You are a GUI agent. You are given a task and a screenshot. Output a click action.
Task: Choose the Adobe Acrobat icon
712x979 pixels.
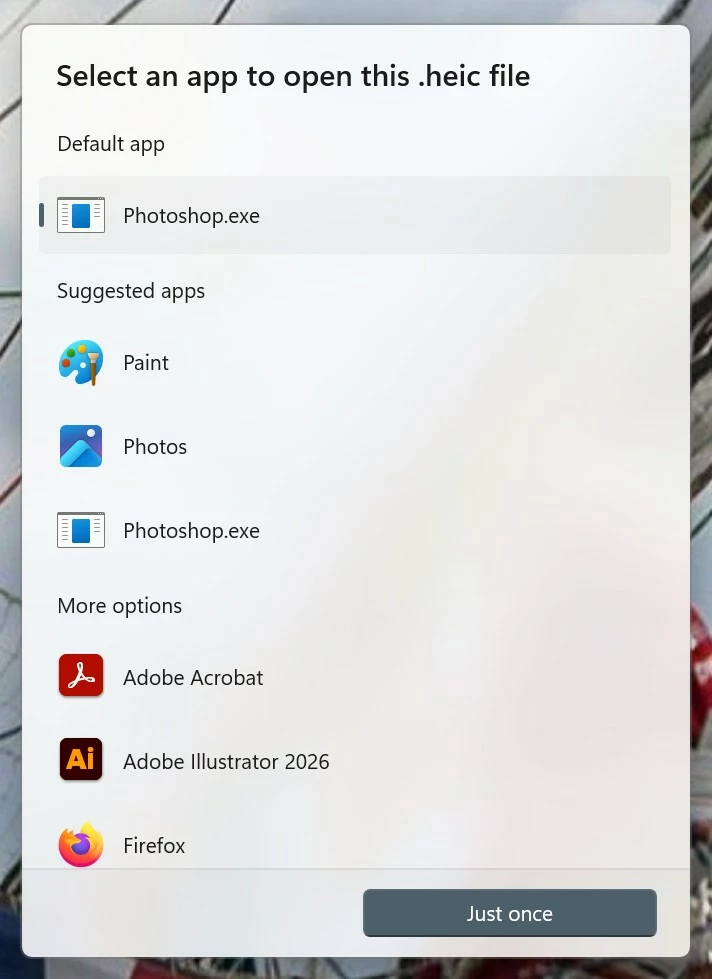[x=81, y=675]
